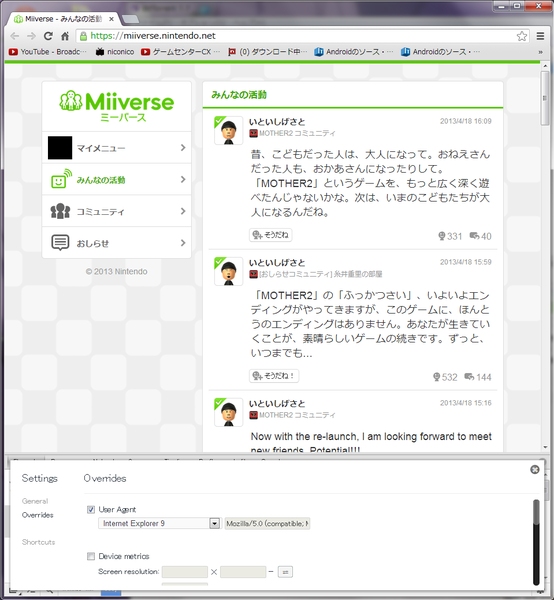Open the Chrome hamburger menu
The height and width of the screenshot is (600, 554).
coord(540,36)
